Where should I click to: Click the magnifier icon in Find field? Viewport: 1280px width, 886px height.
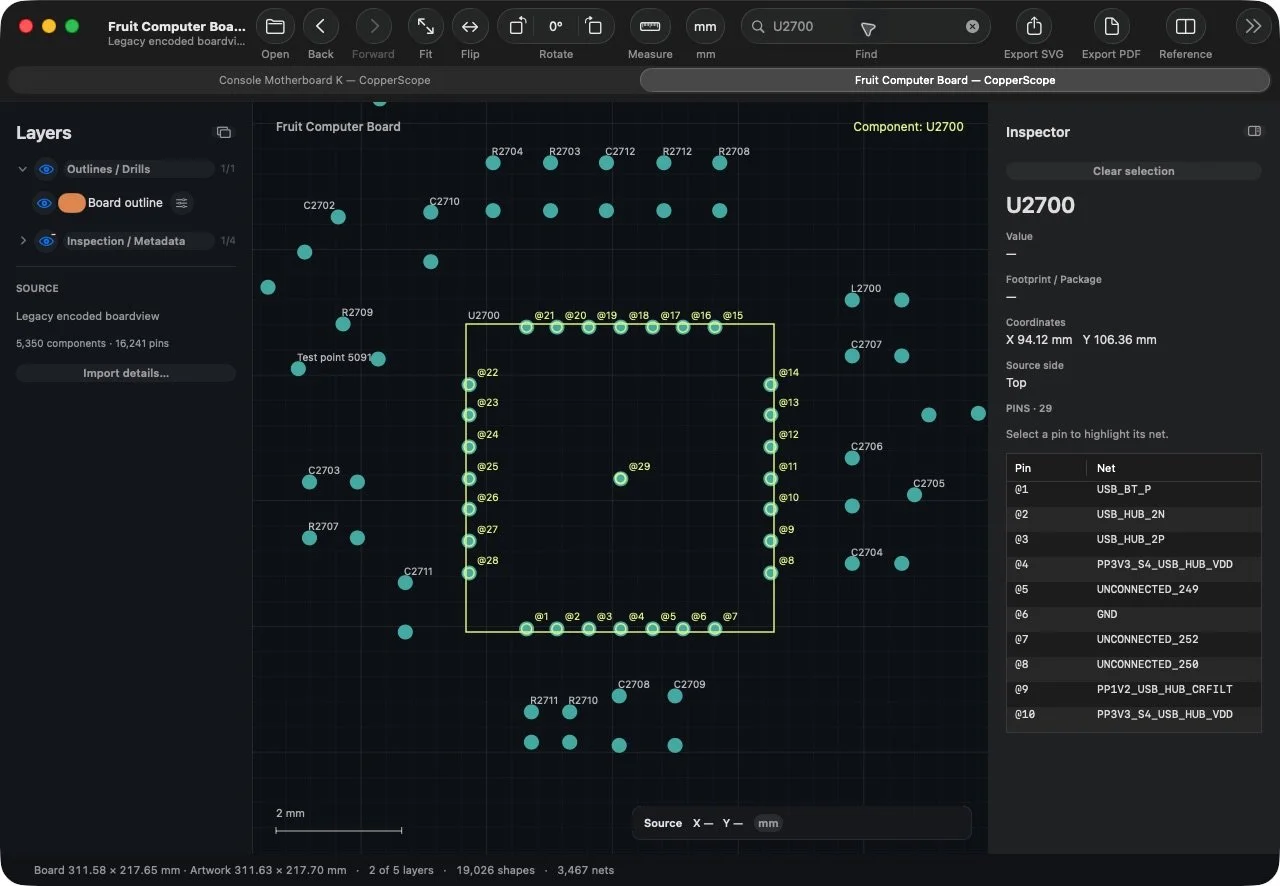[x=758, y=27]
